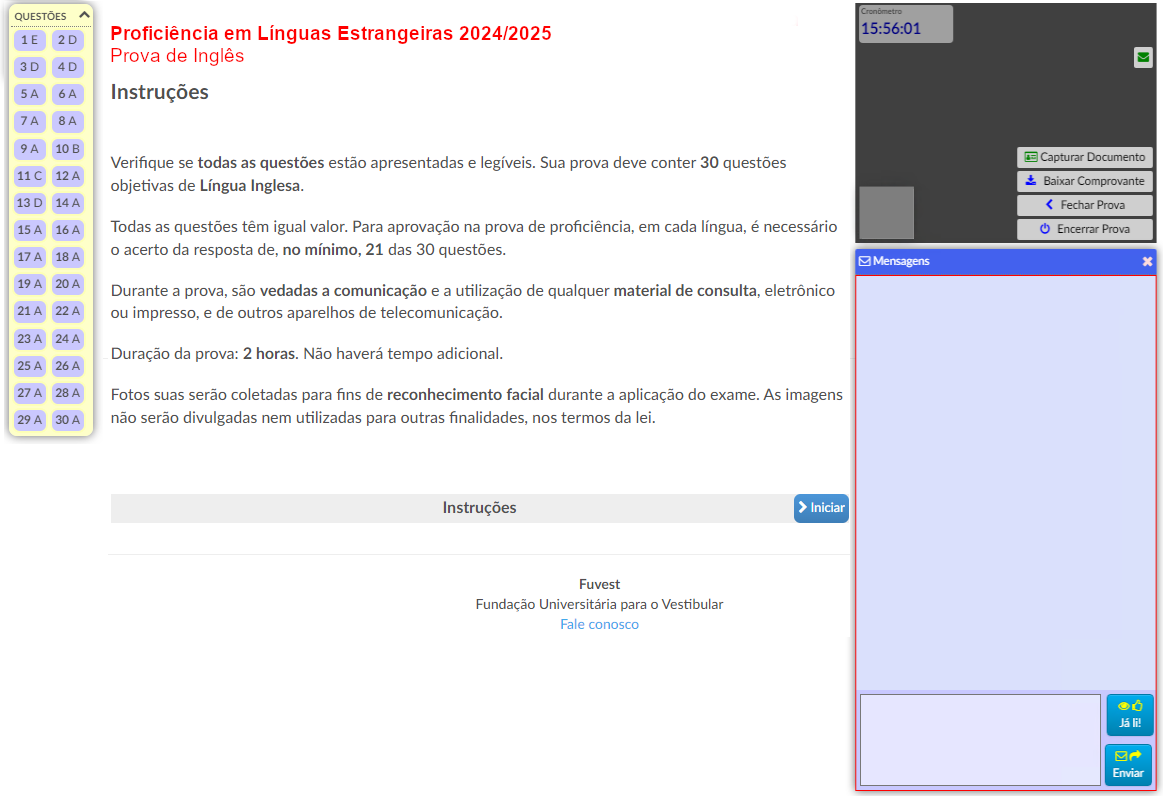Click the Cronômetro timer display
Screen dimensions: 1163x796
click(905, 25)
